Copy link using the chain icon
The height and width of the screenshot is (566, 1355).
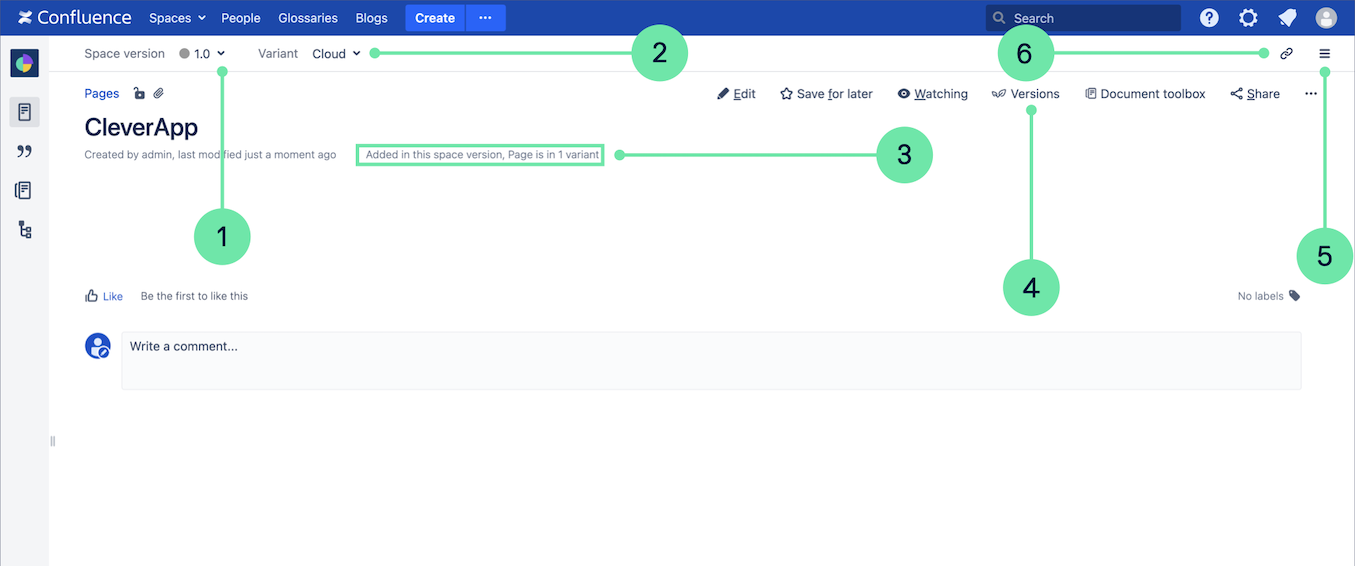[1287, 54]
